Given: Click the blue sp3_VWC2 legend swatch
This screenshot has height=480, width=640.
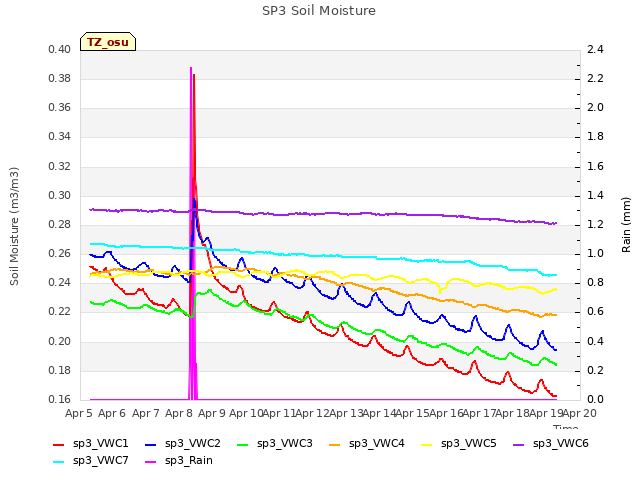Looking at the screenshot, I should [x=151, y=444].
